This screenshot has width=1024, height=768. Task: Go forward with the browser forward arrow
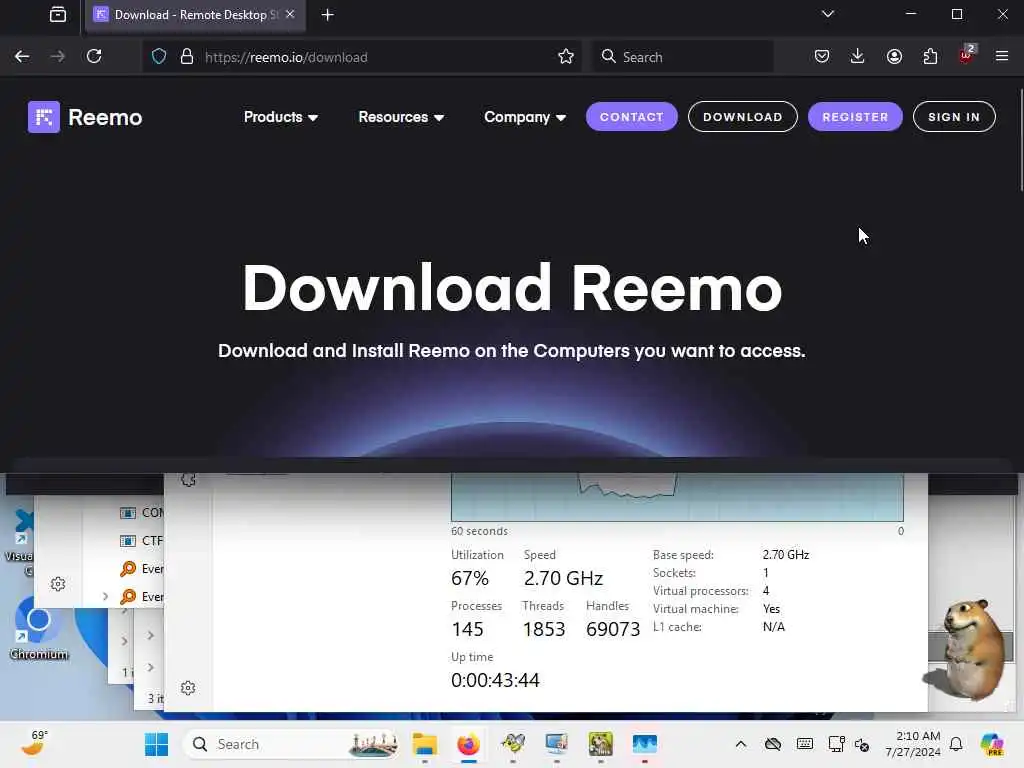[x=57, y=57]
